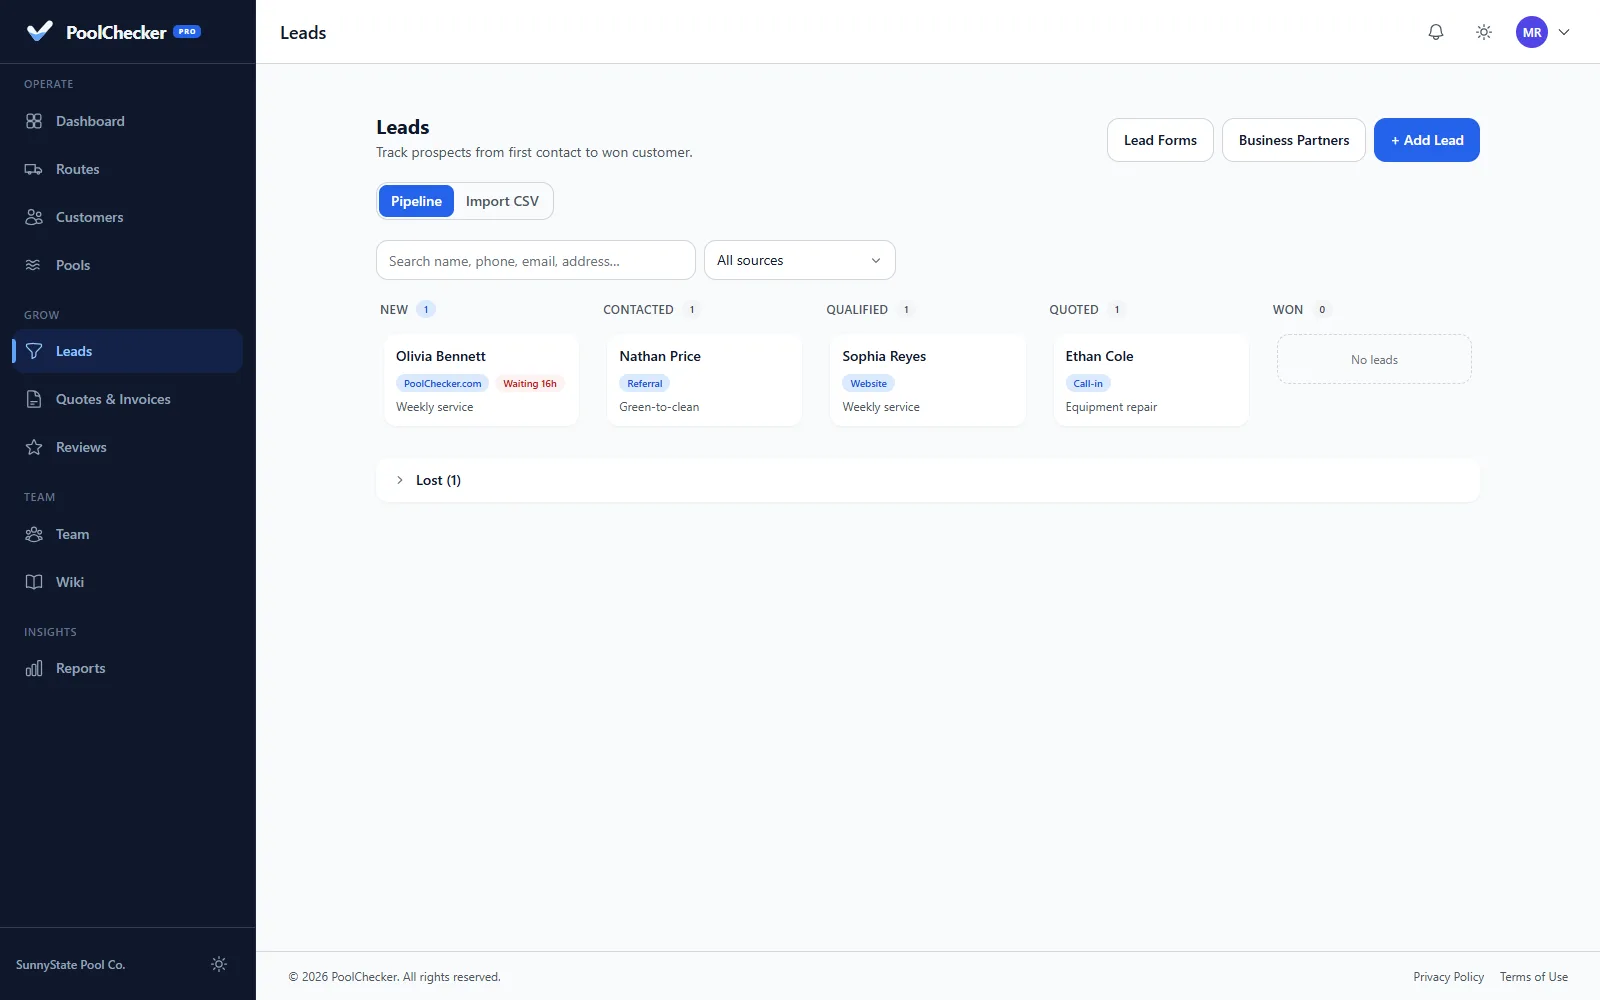
Task: Switch to the Import CSV tab
Action: coord(502,201)
